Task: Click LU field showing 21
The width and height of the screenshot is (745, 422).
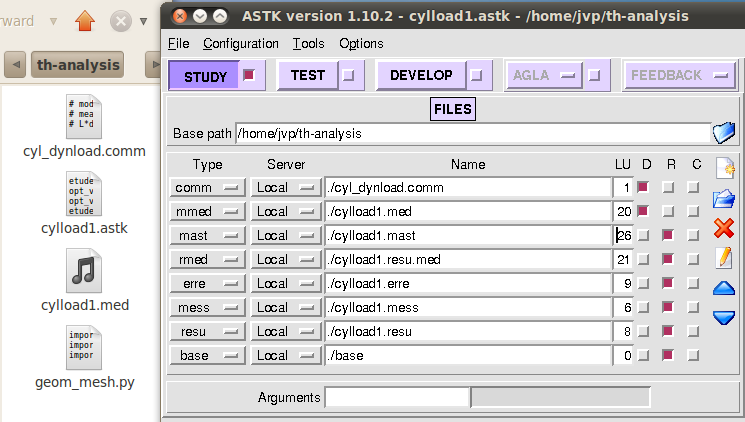Action: [623, 259]
